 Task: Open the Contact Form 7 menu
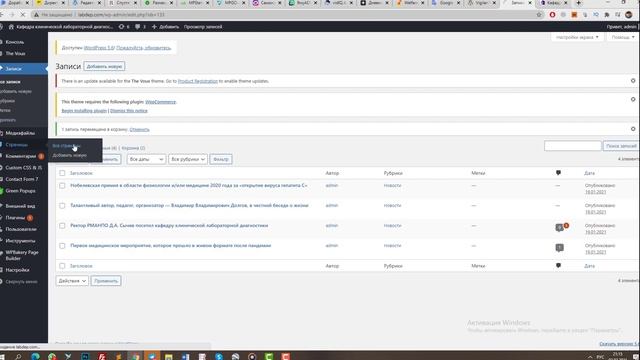(x=22, y=179)
